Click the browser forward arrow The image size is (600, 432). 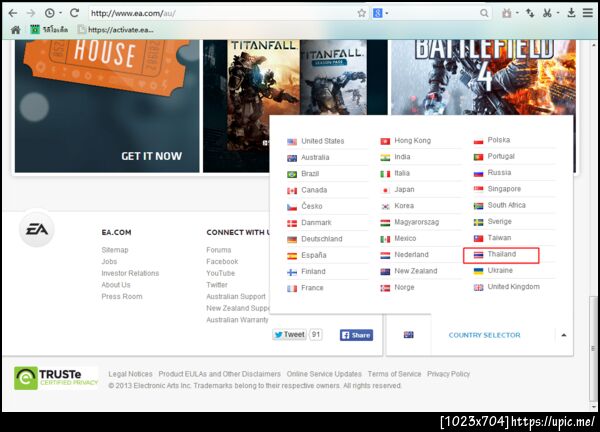click(x=31, y=13)
